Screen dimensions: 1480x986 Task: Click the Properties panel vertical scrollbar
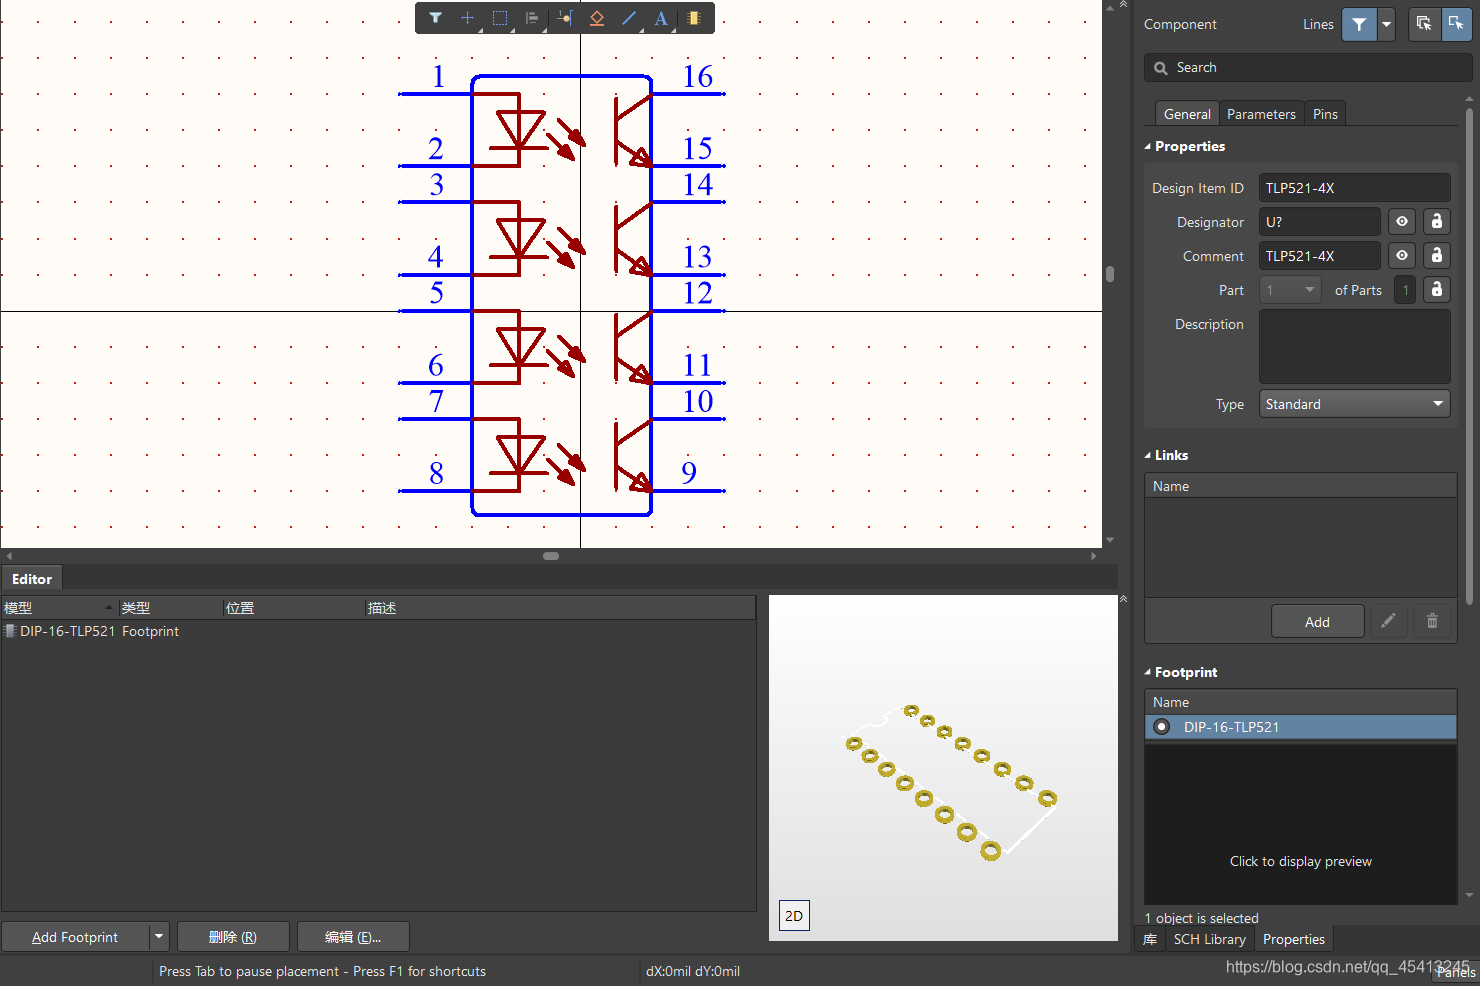[x=1469, y=355]
